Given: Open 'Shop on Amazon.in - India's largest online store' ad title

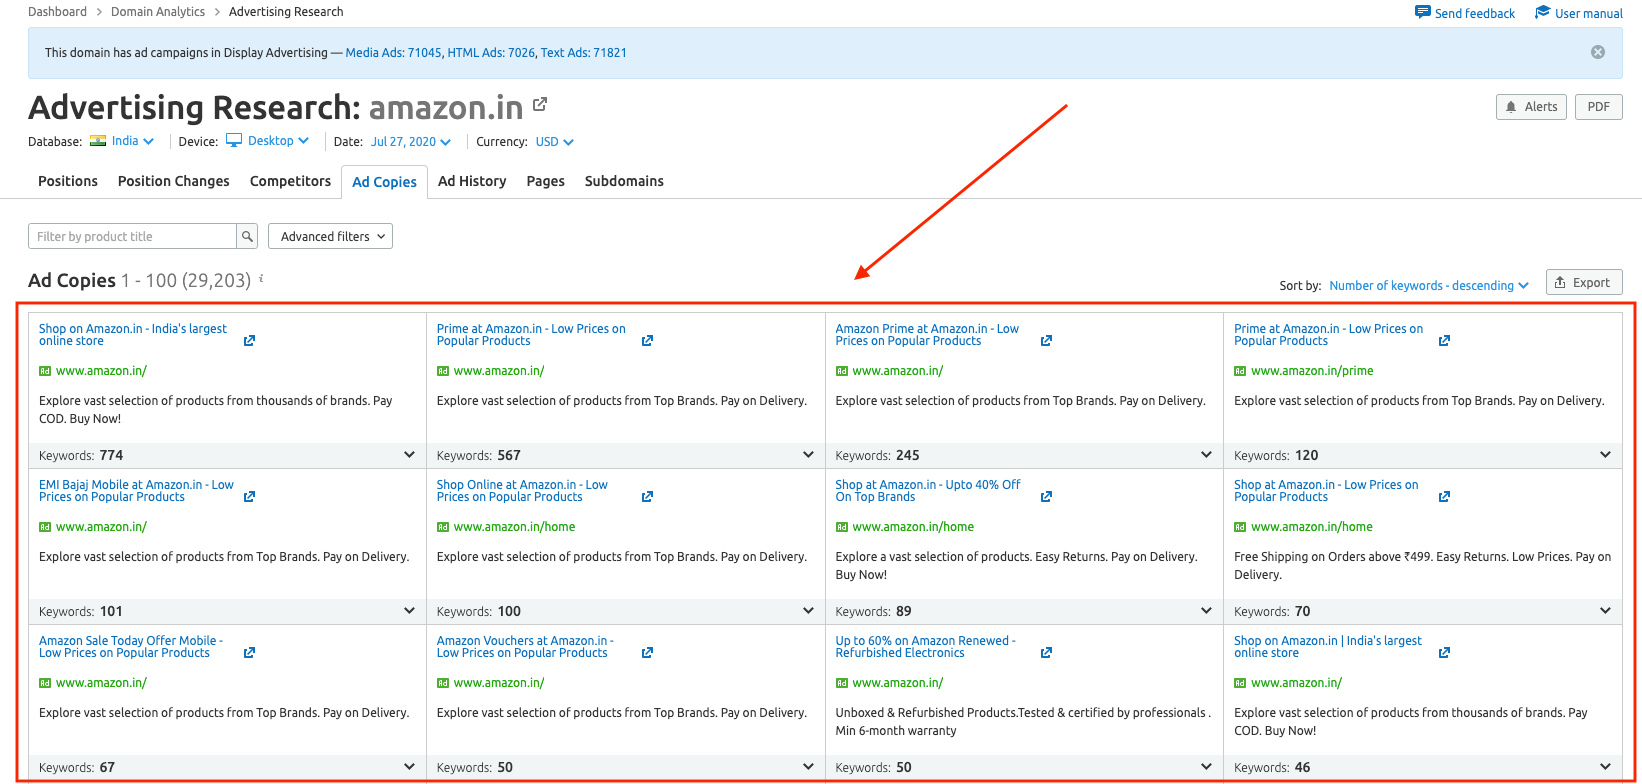Looking at the screenshot, I should point(133,335).
